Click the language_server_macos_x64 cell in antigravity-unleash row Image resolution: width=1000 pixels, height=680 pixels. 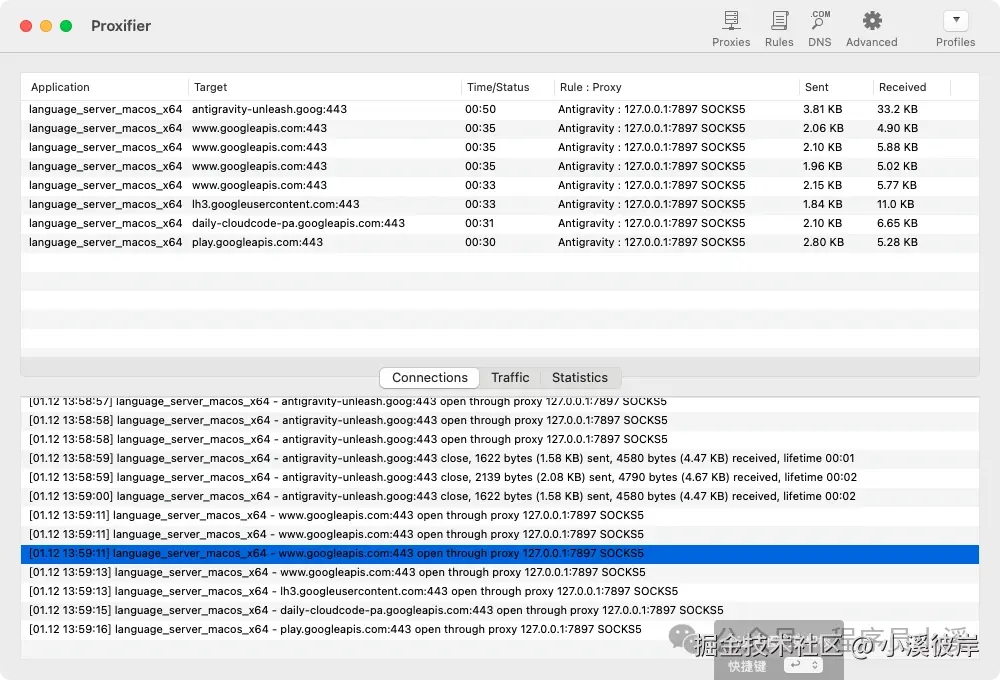pos(105,109)
